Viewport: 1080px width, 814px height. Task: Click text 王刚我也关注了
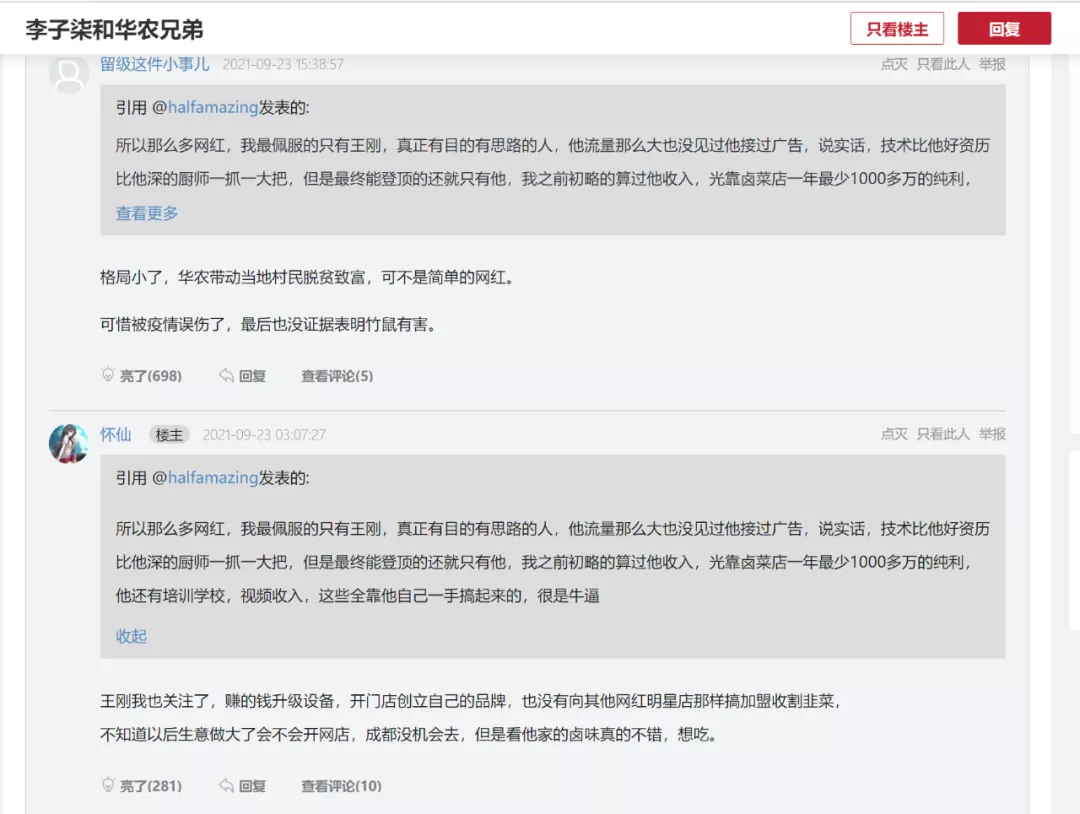tap(154, 701)
